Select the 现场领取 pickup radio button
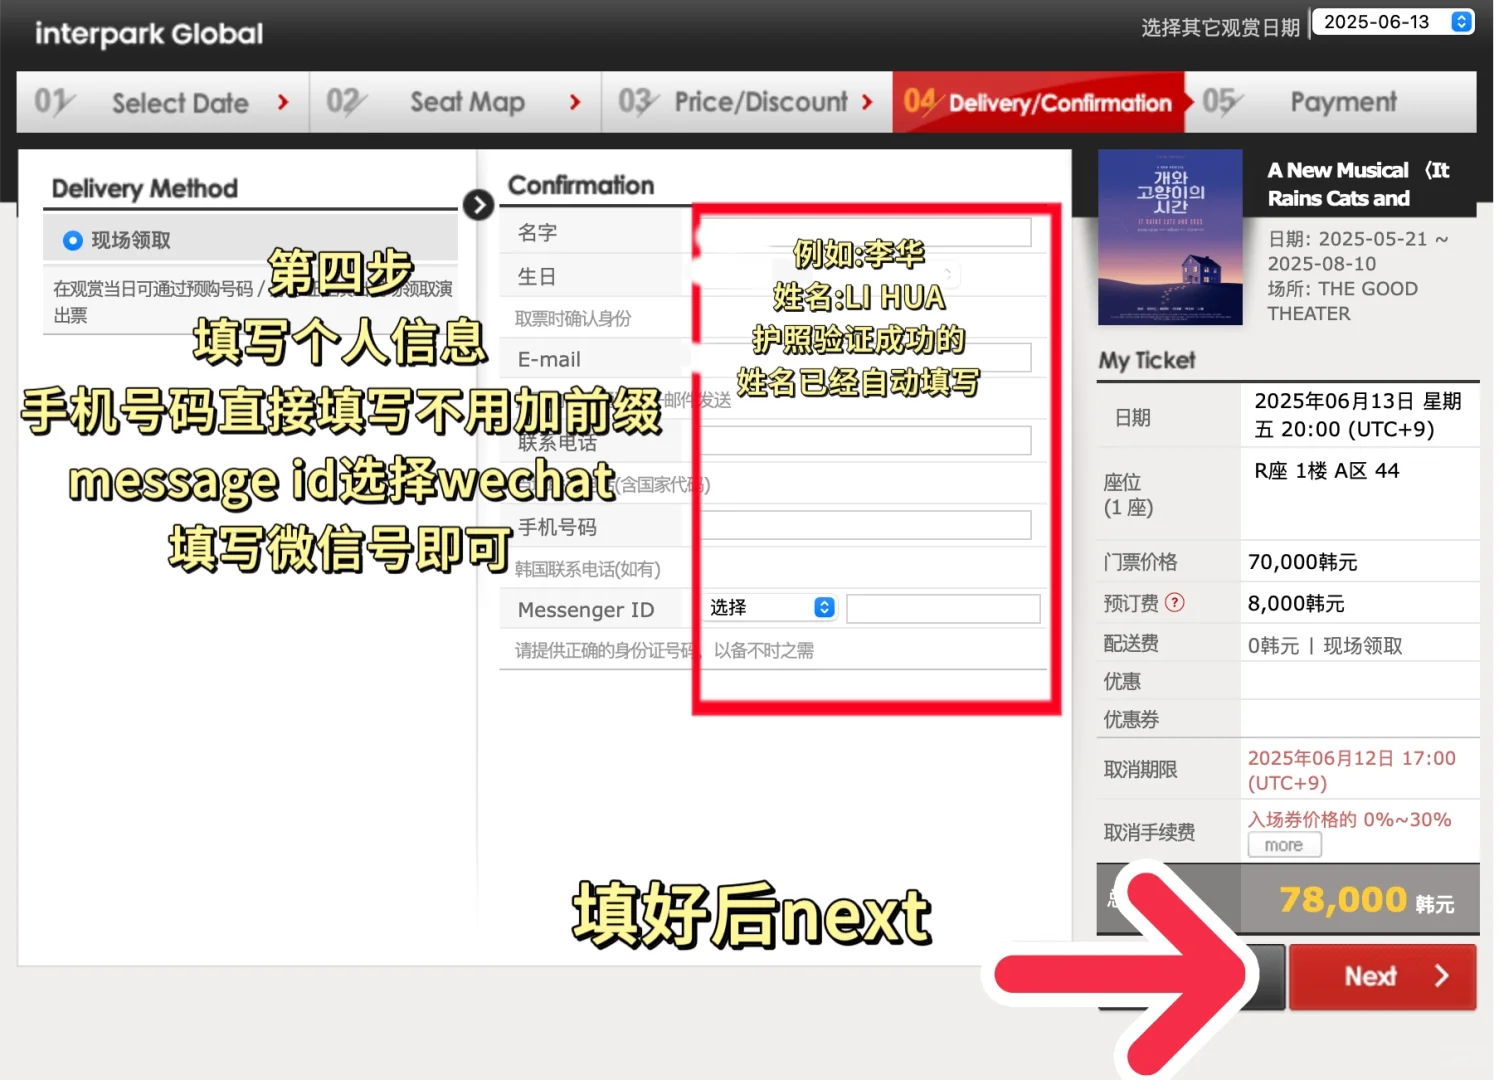The height and width of the screenshot is (1080, 1499). tap(72, 240)
